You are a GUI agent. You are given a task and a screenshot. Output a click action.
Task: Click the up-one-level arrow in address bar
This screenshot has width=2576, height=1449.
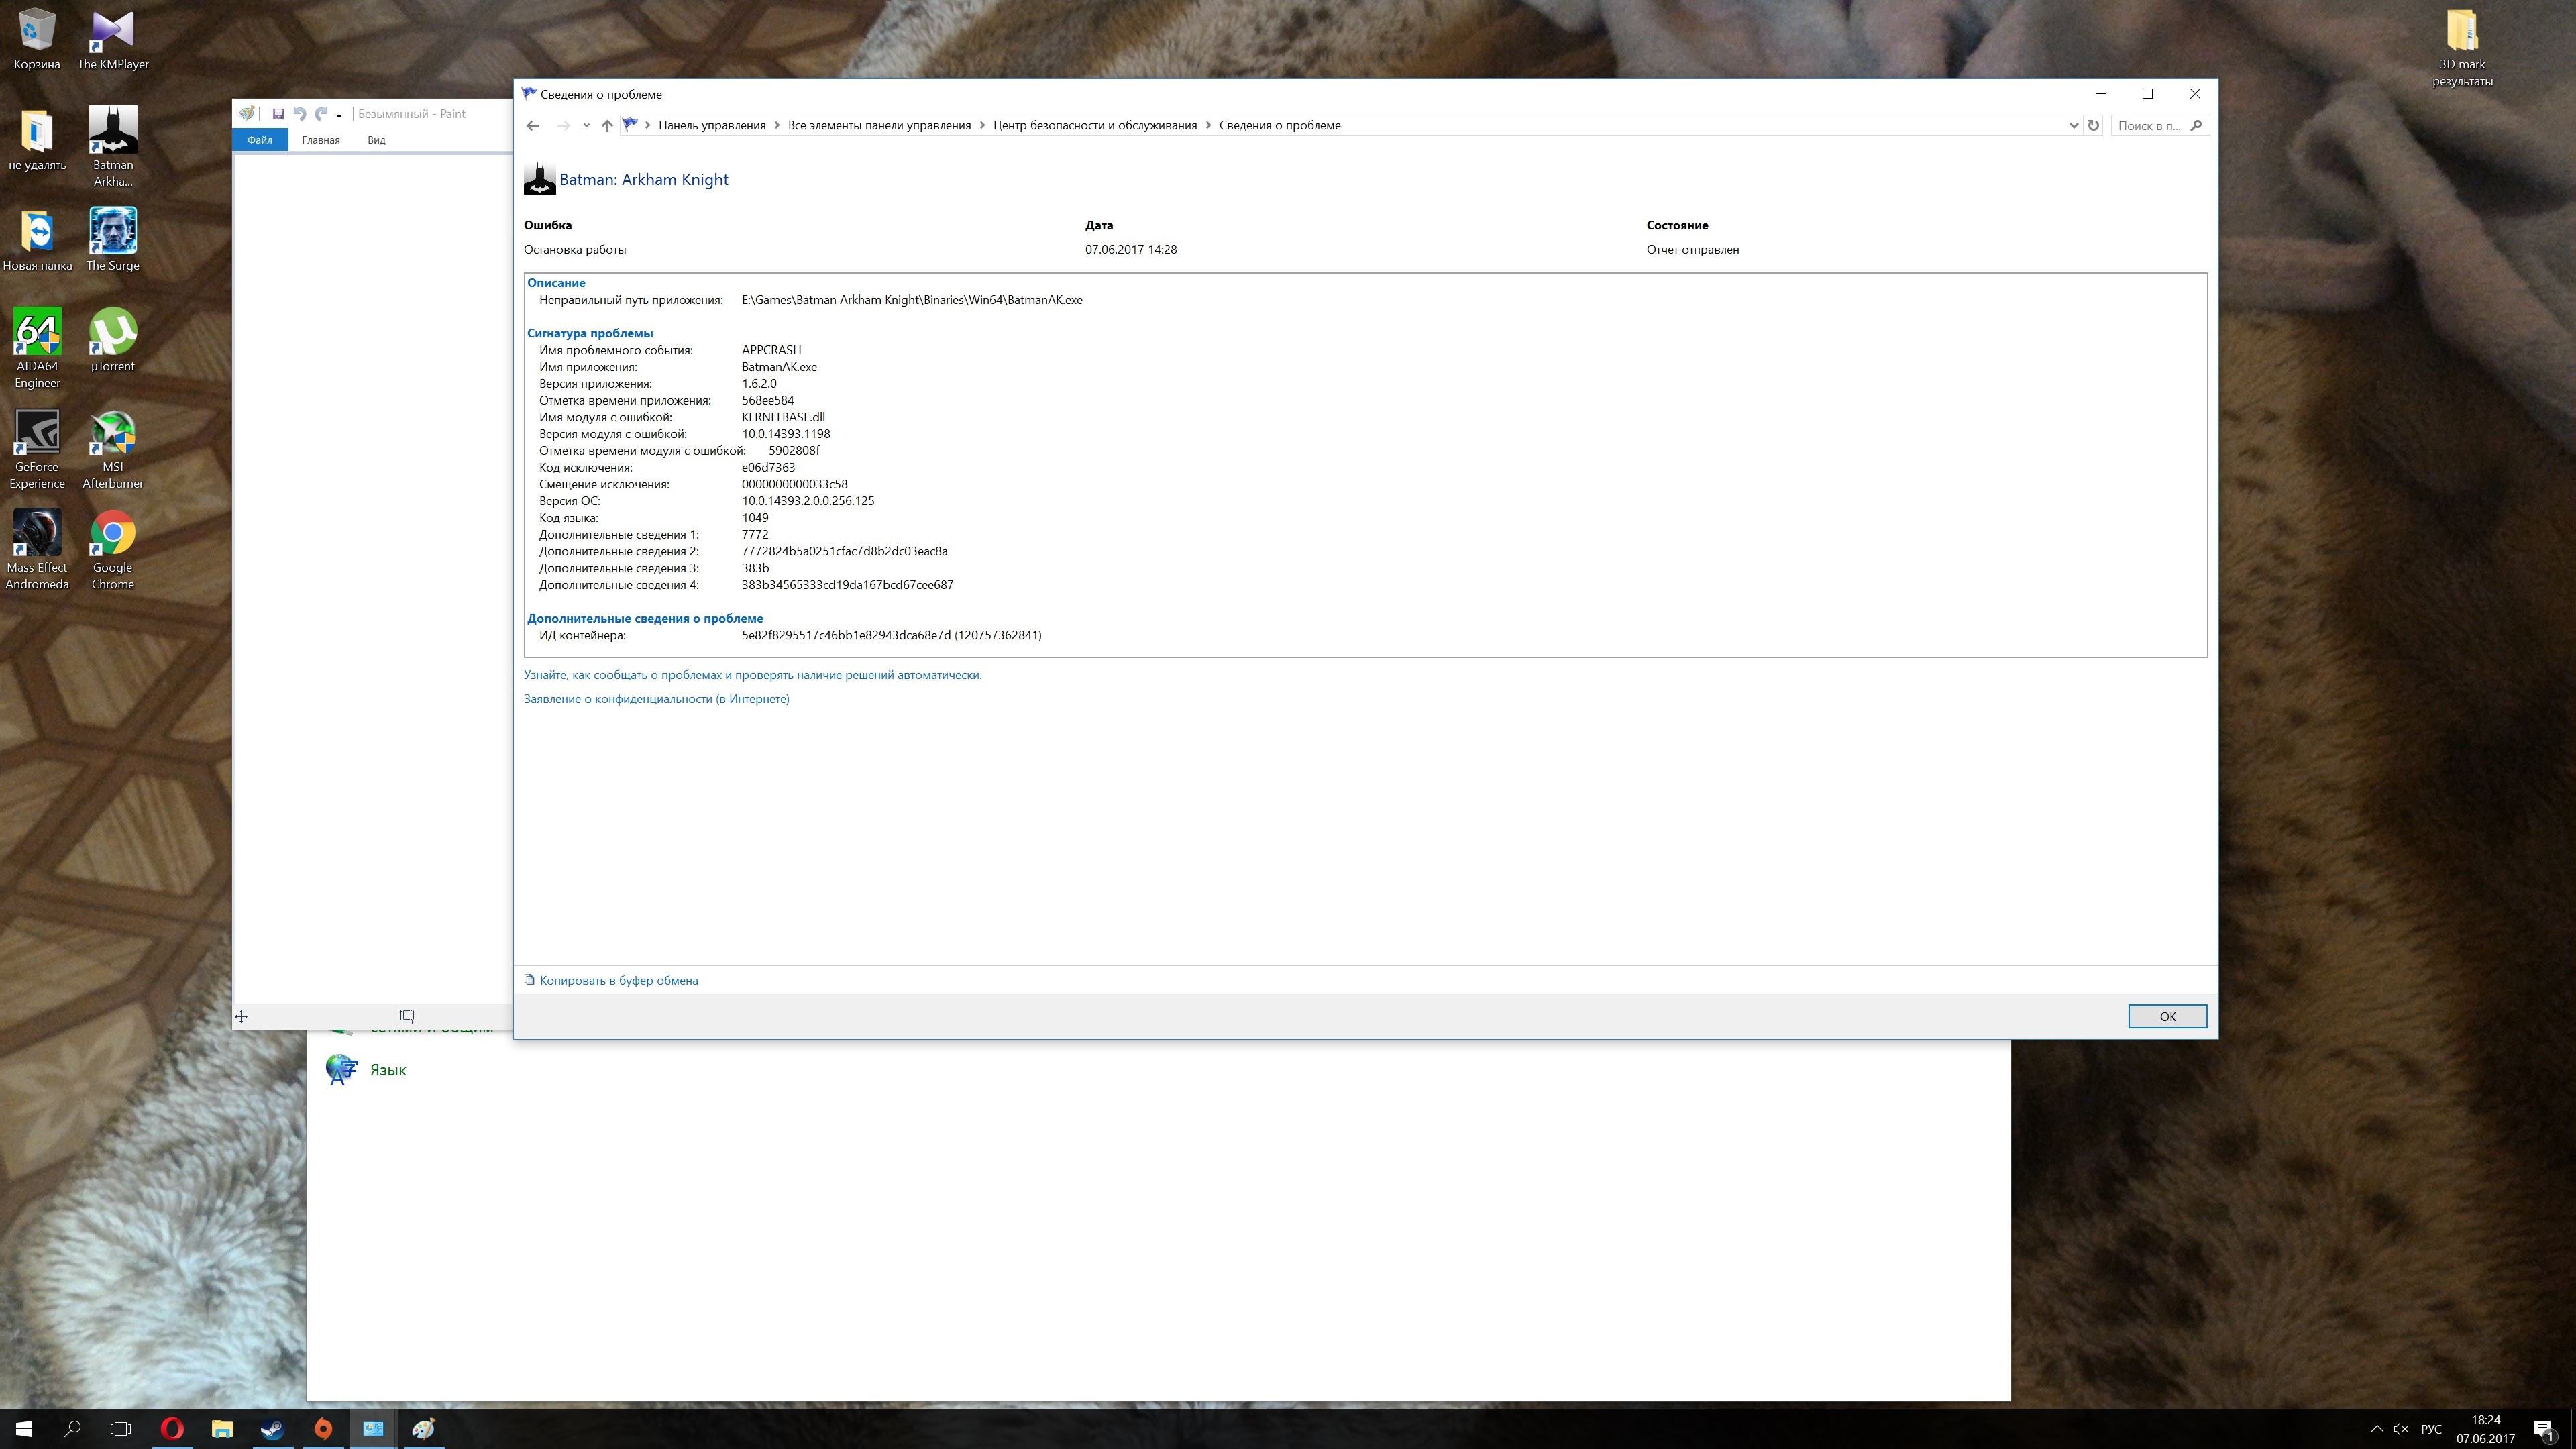point(607,126)
